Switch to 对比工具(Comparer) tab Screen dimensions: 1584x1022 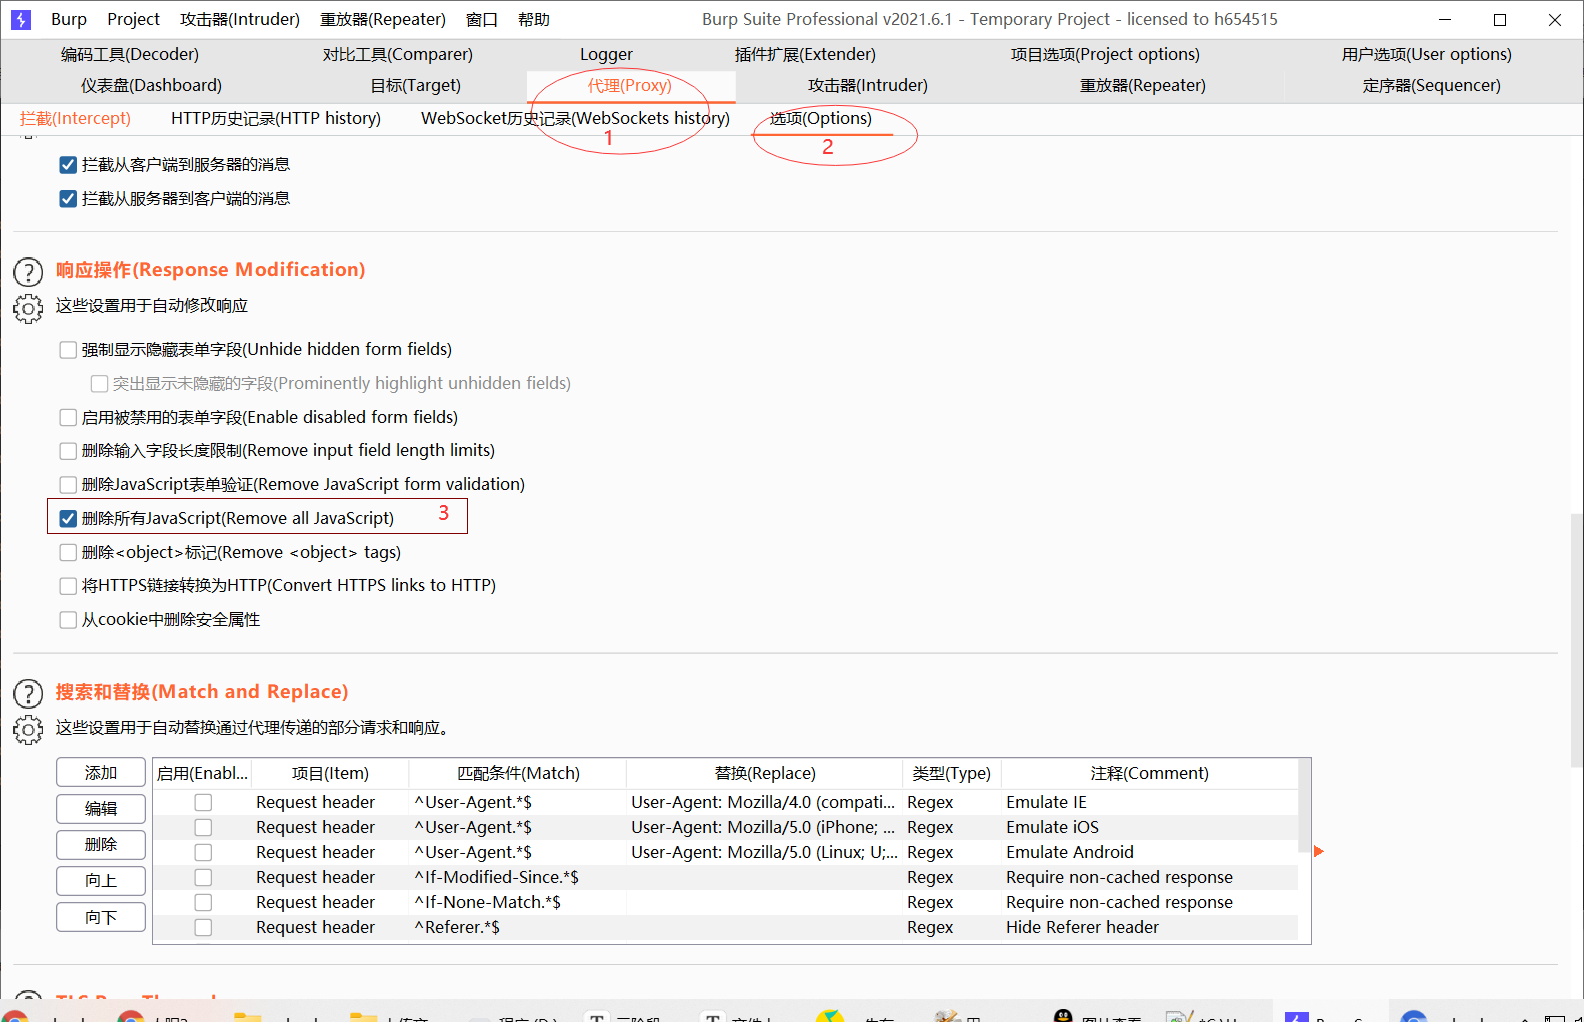pyautogui.click(x=398, y=55)
